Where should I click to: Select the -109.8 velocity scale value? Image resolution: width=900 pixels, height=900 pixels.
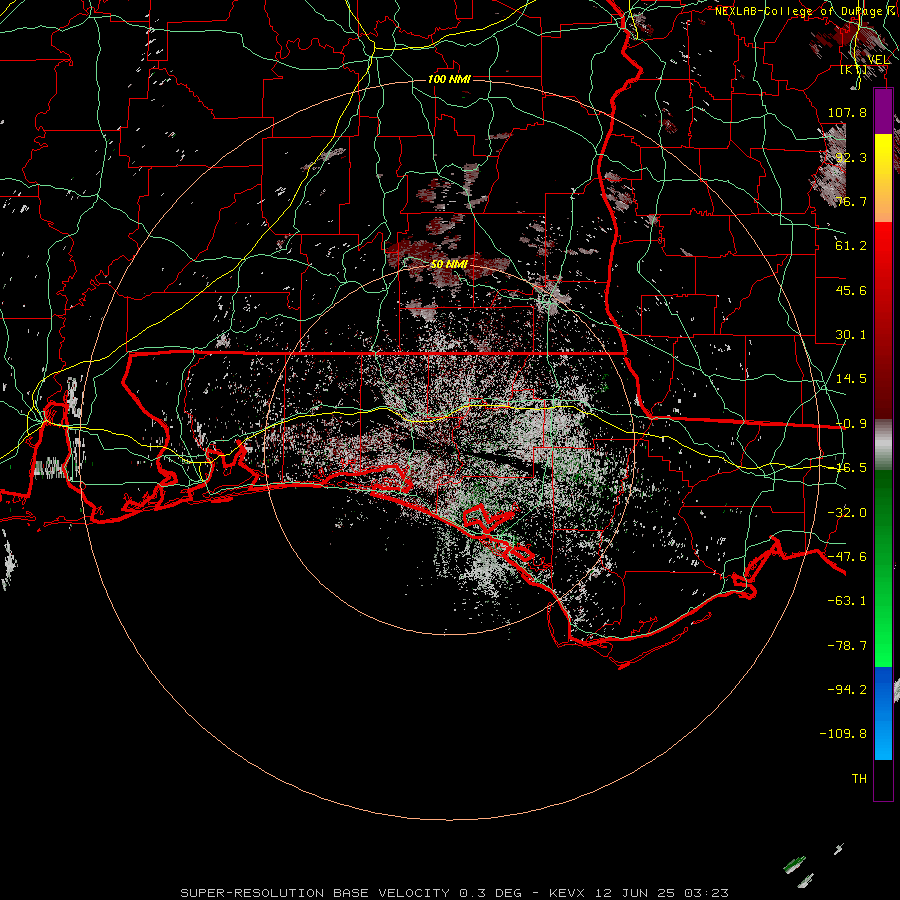point(843,734)
